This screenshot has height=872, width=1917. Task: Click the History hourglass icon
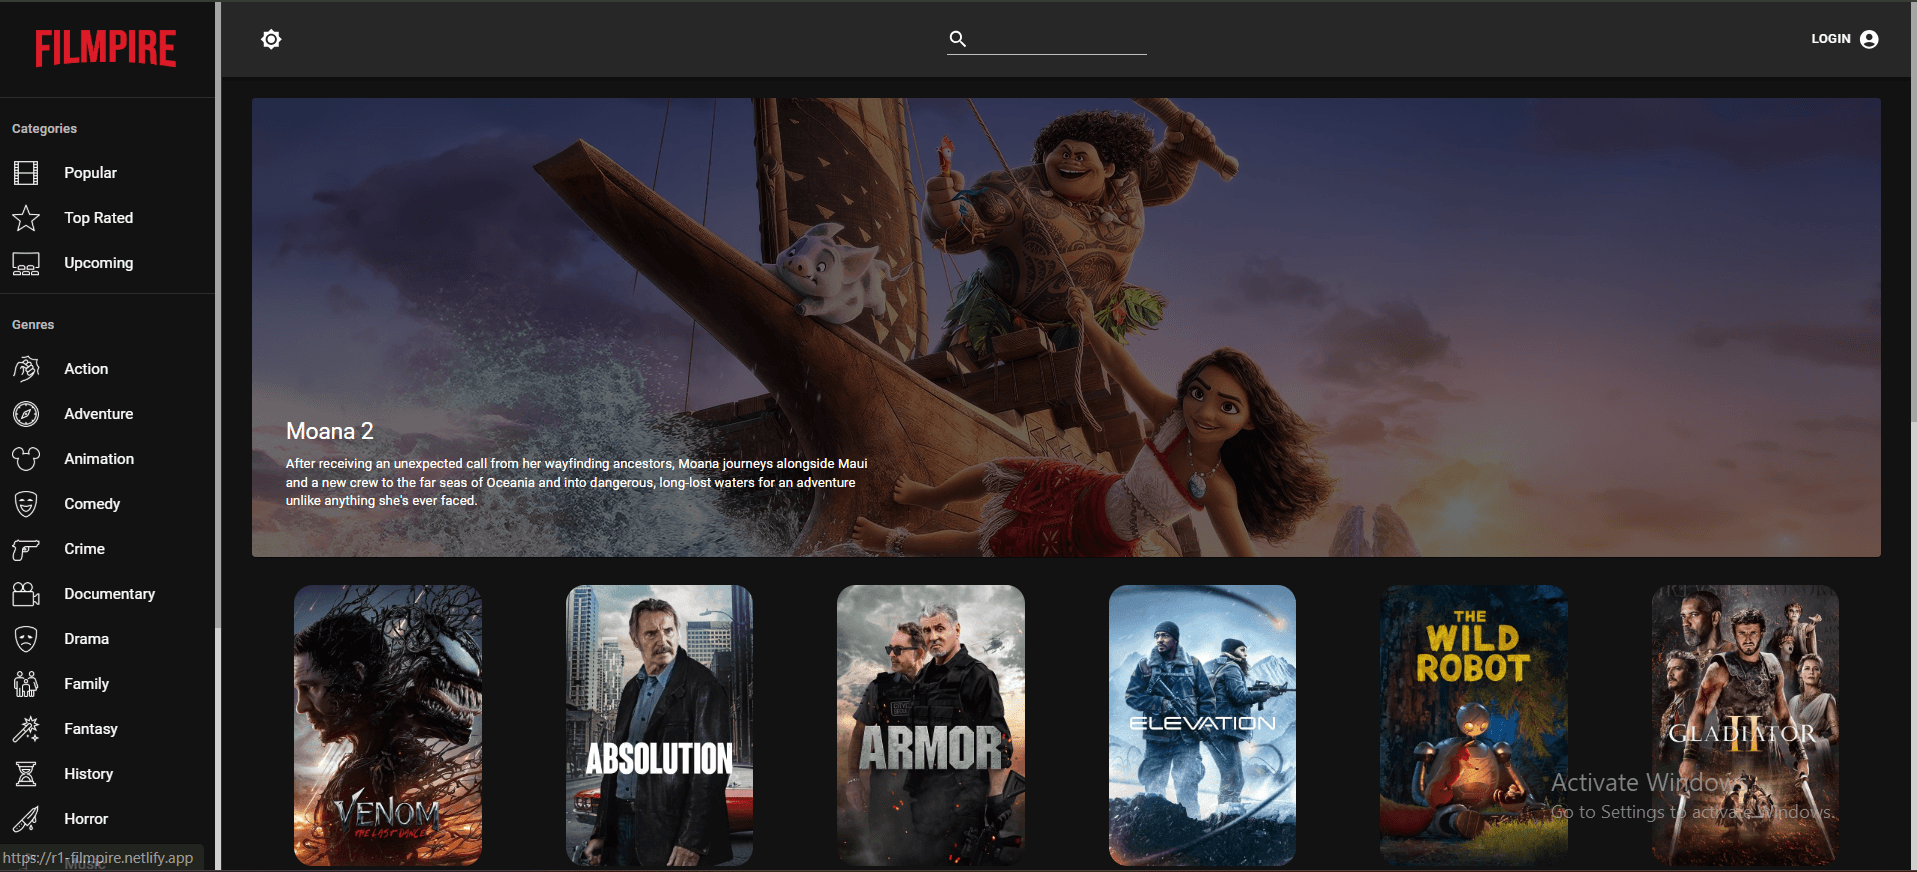pyautogui.click(x=26, y=774)
